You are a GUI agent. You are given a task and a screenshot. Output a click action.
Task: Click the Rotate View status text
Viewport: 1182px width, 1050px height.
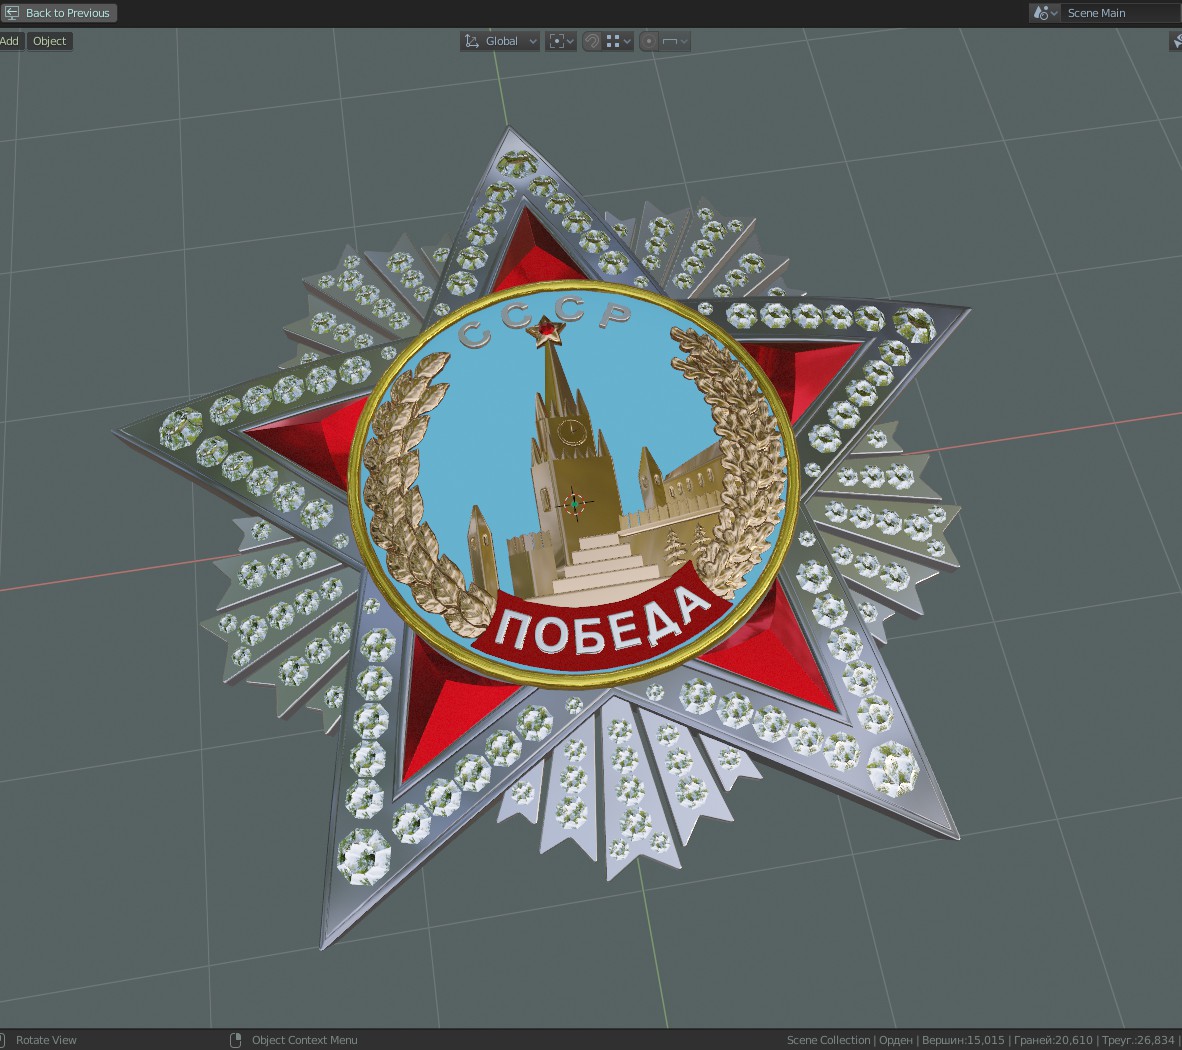click(46, 1039)
